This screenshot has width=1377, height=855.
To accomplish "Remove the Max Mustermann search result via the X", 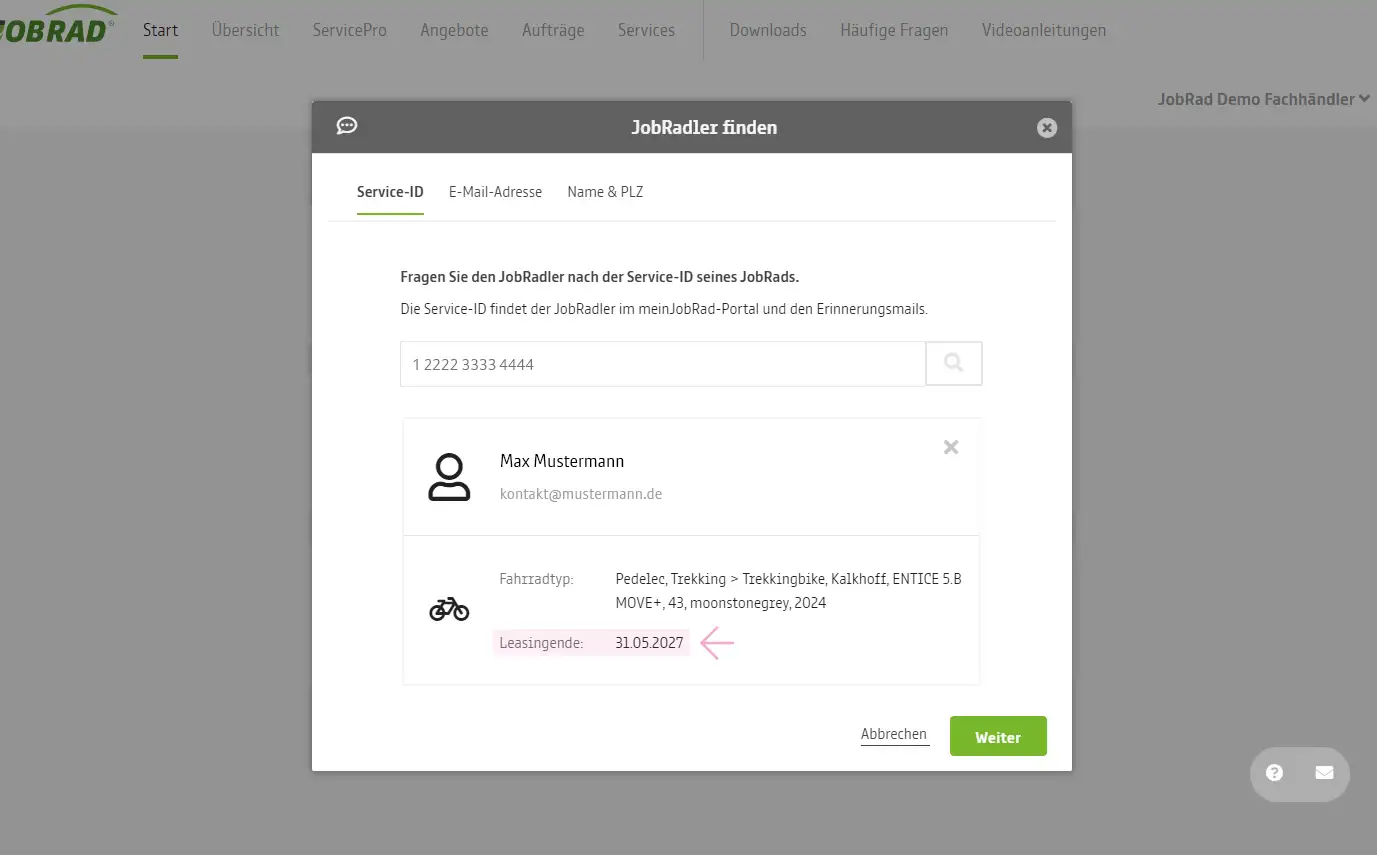I will click(950, 447).
